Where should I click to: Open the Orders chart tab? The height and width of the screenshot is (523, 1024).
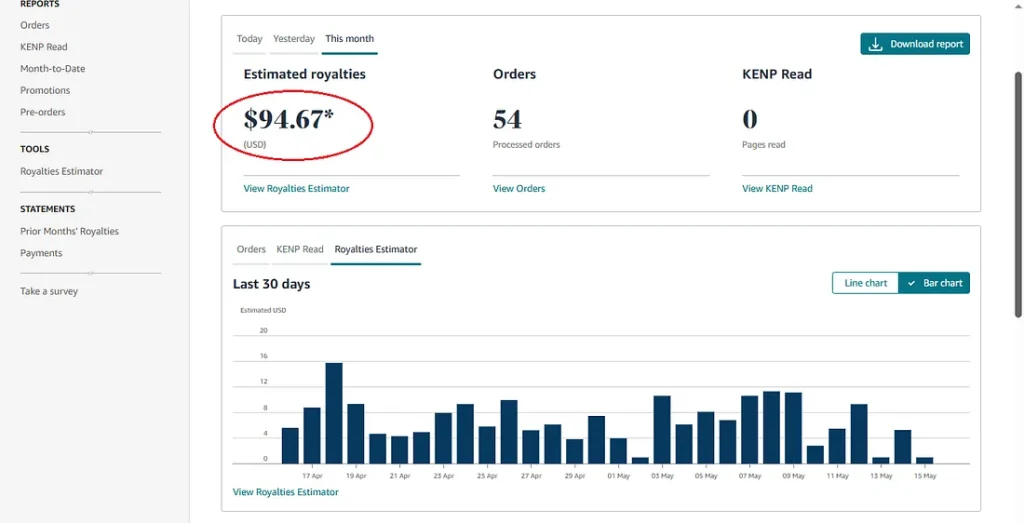tap(251, 249)
